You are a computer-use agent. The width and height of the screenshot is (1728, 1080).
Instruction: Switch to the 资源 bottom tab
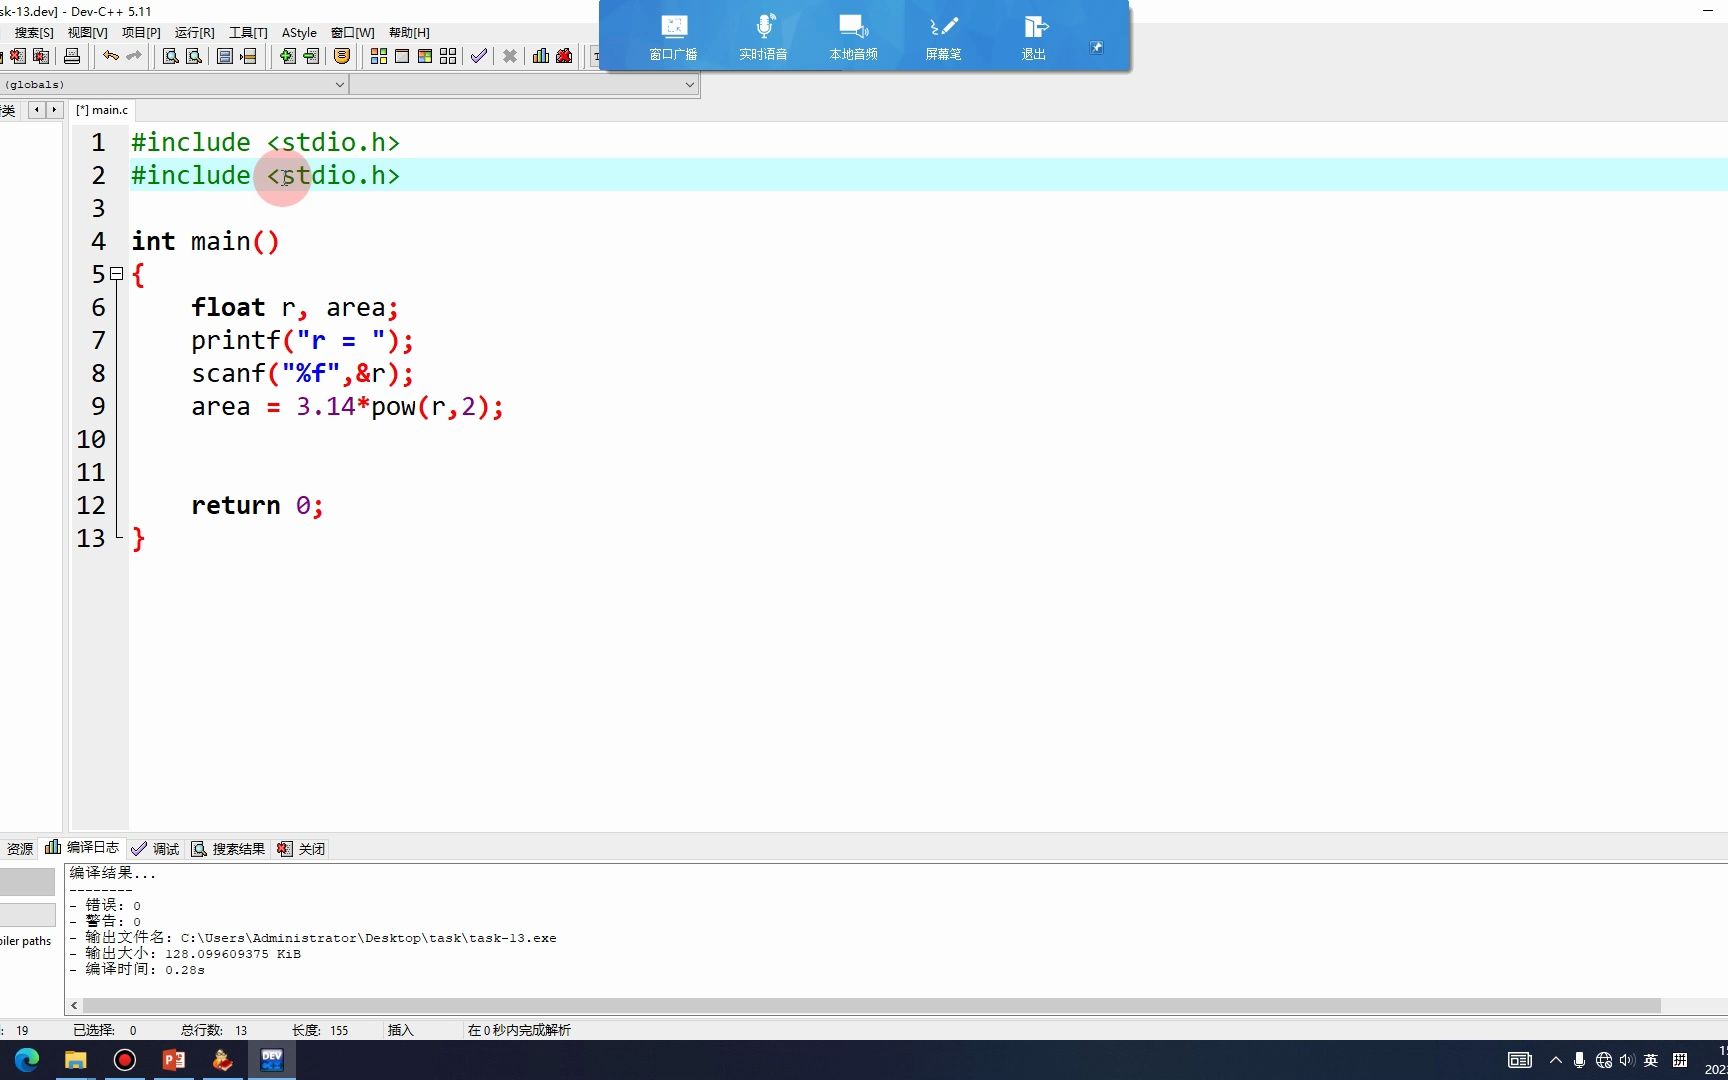click(x=19, y=849)
